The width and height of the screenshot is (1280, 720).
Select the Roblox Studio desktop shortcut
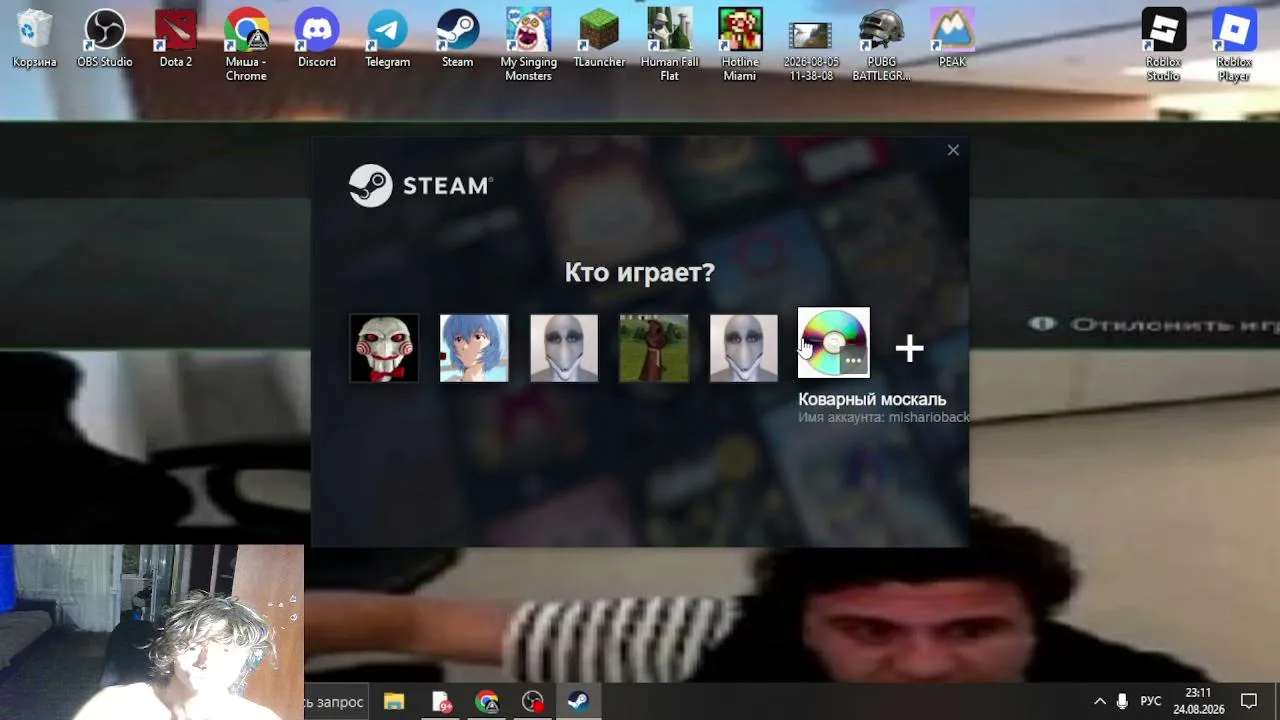click(1163, 45)
